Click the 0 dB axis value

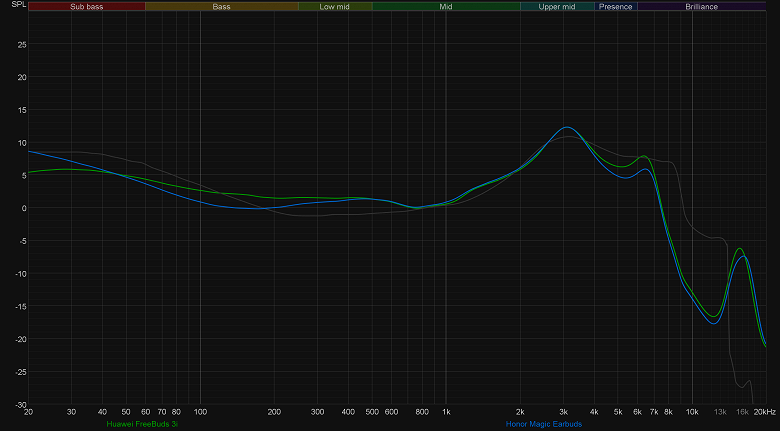click(24, 208)
